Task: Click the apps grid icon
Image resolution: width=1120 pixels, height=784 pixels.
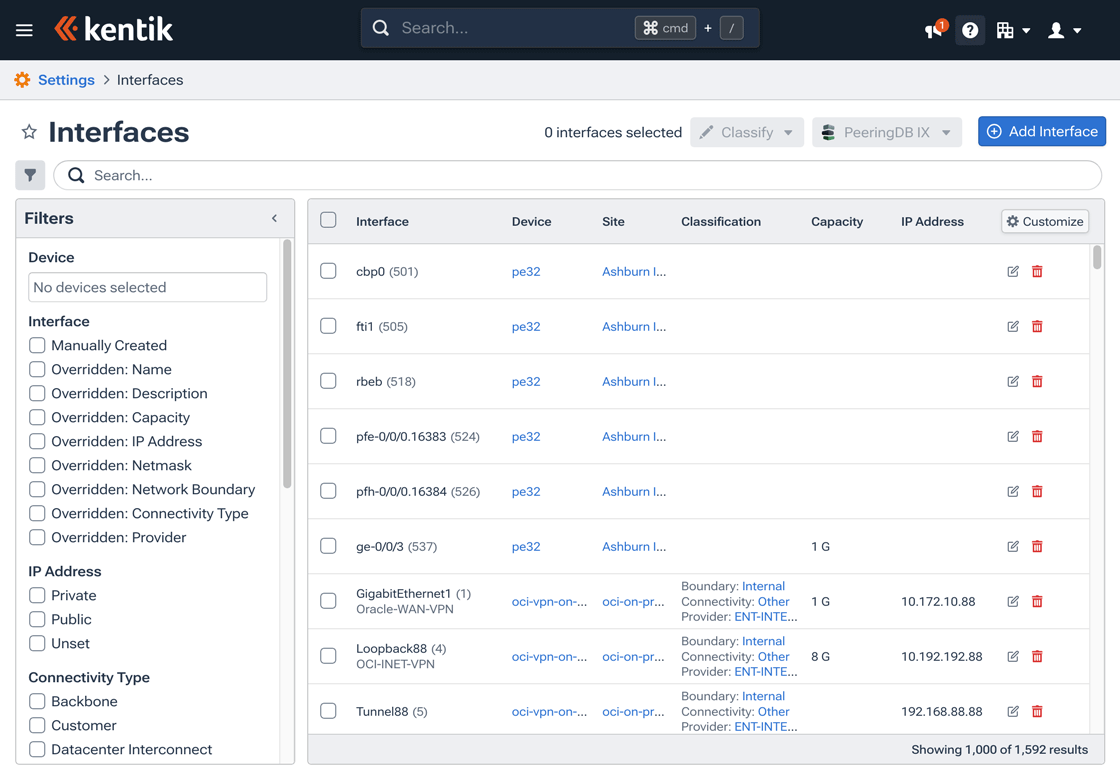Action: coord(1007,30)
